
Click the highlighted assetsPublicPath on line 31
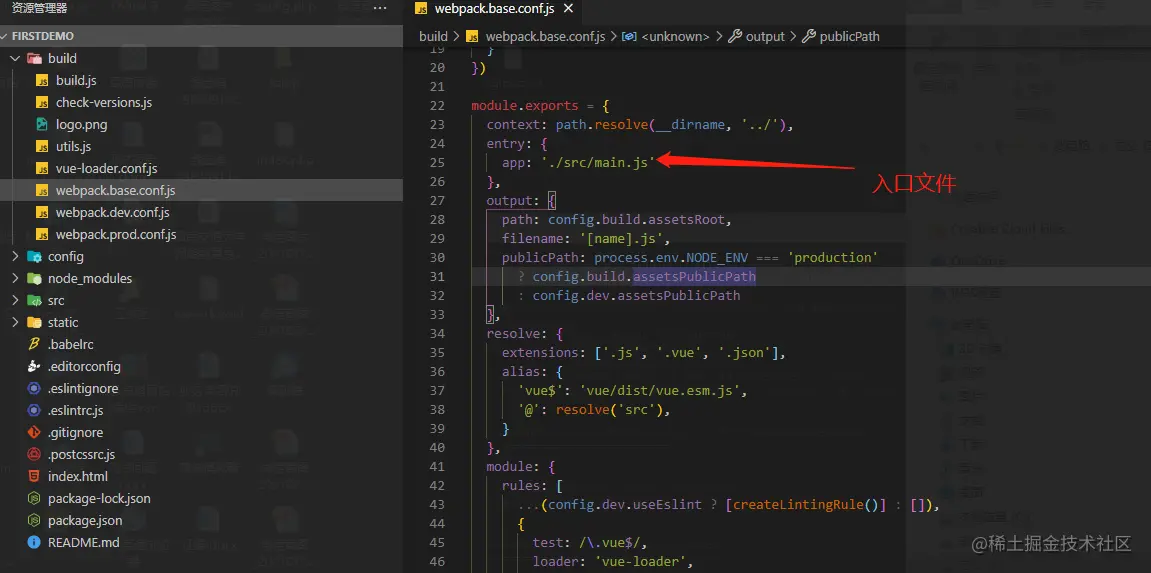[694, 277]
